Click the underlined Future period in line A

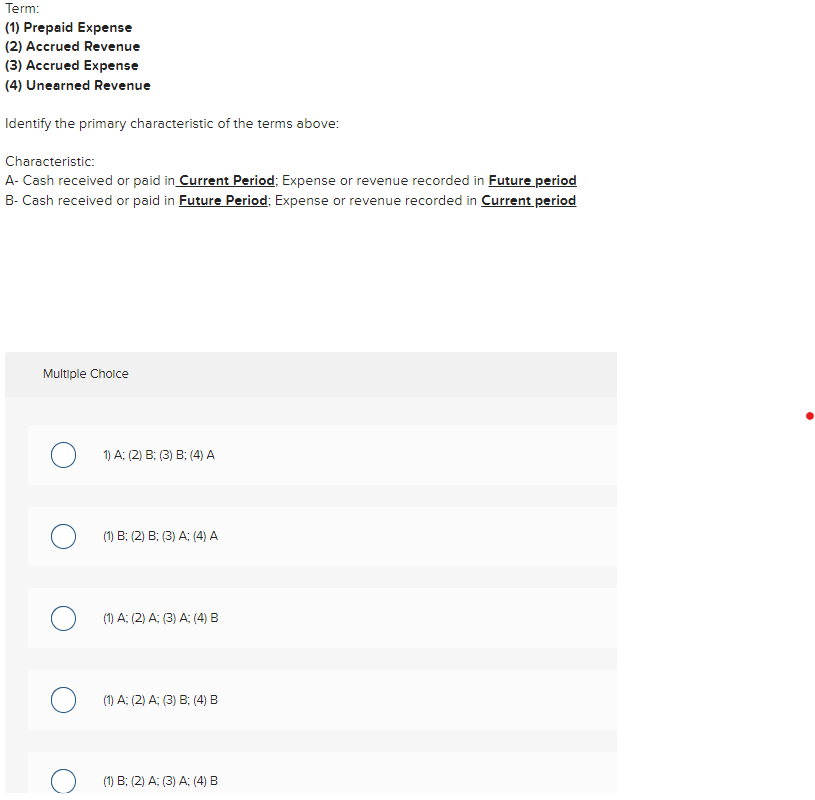[532, 180]
